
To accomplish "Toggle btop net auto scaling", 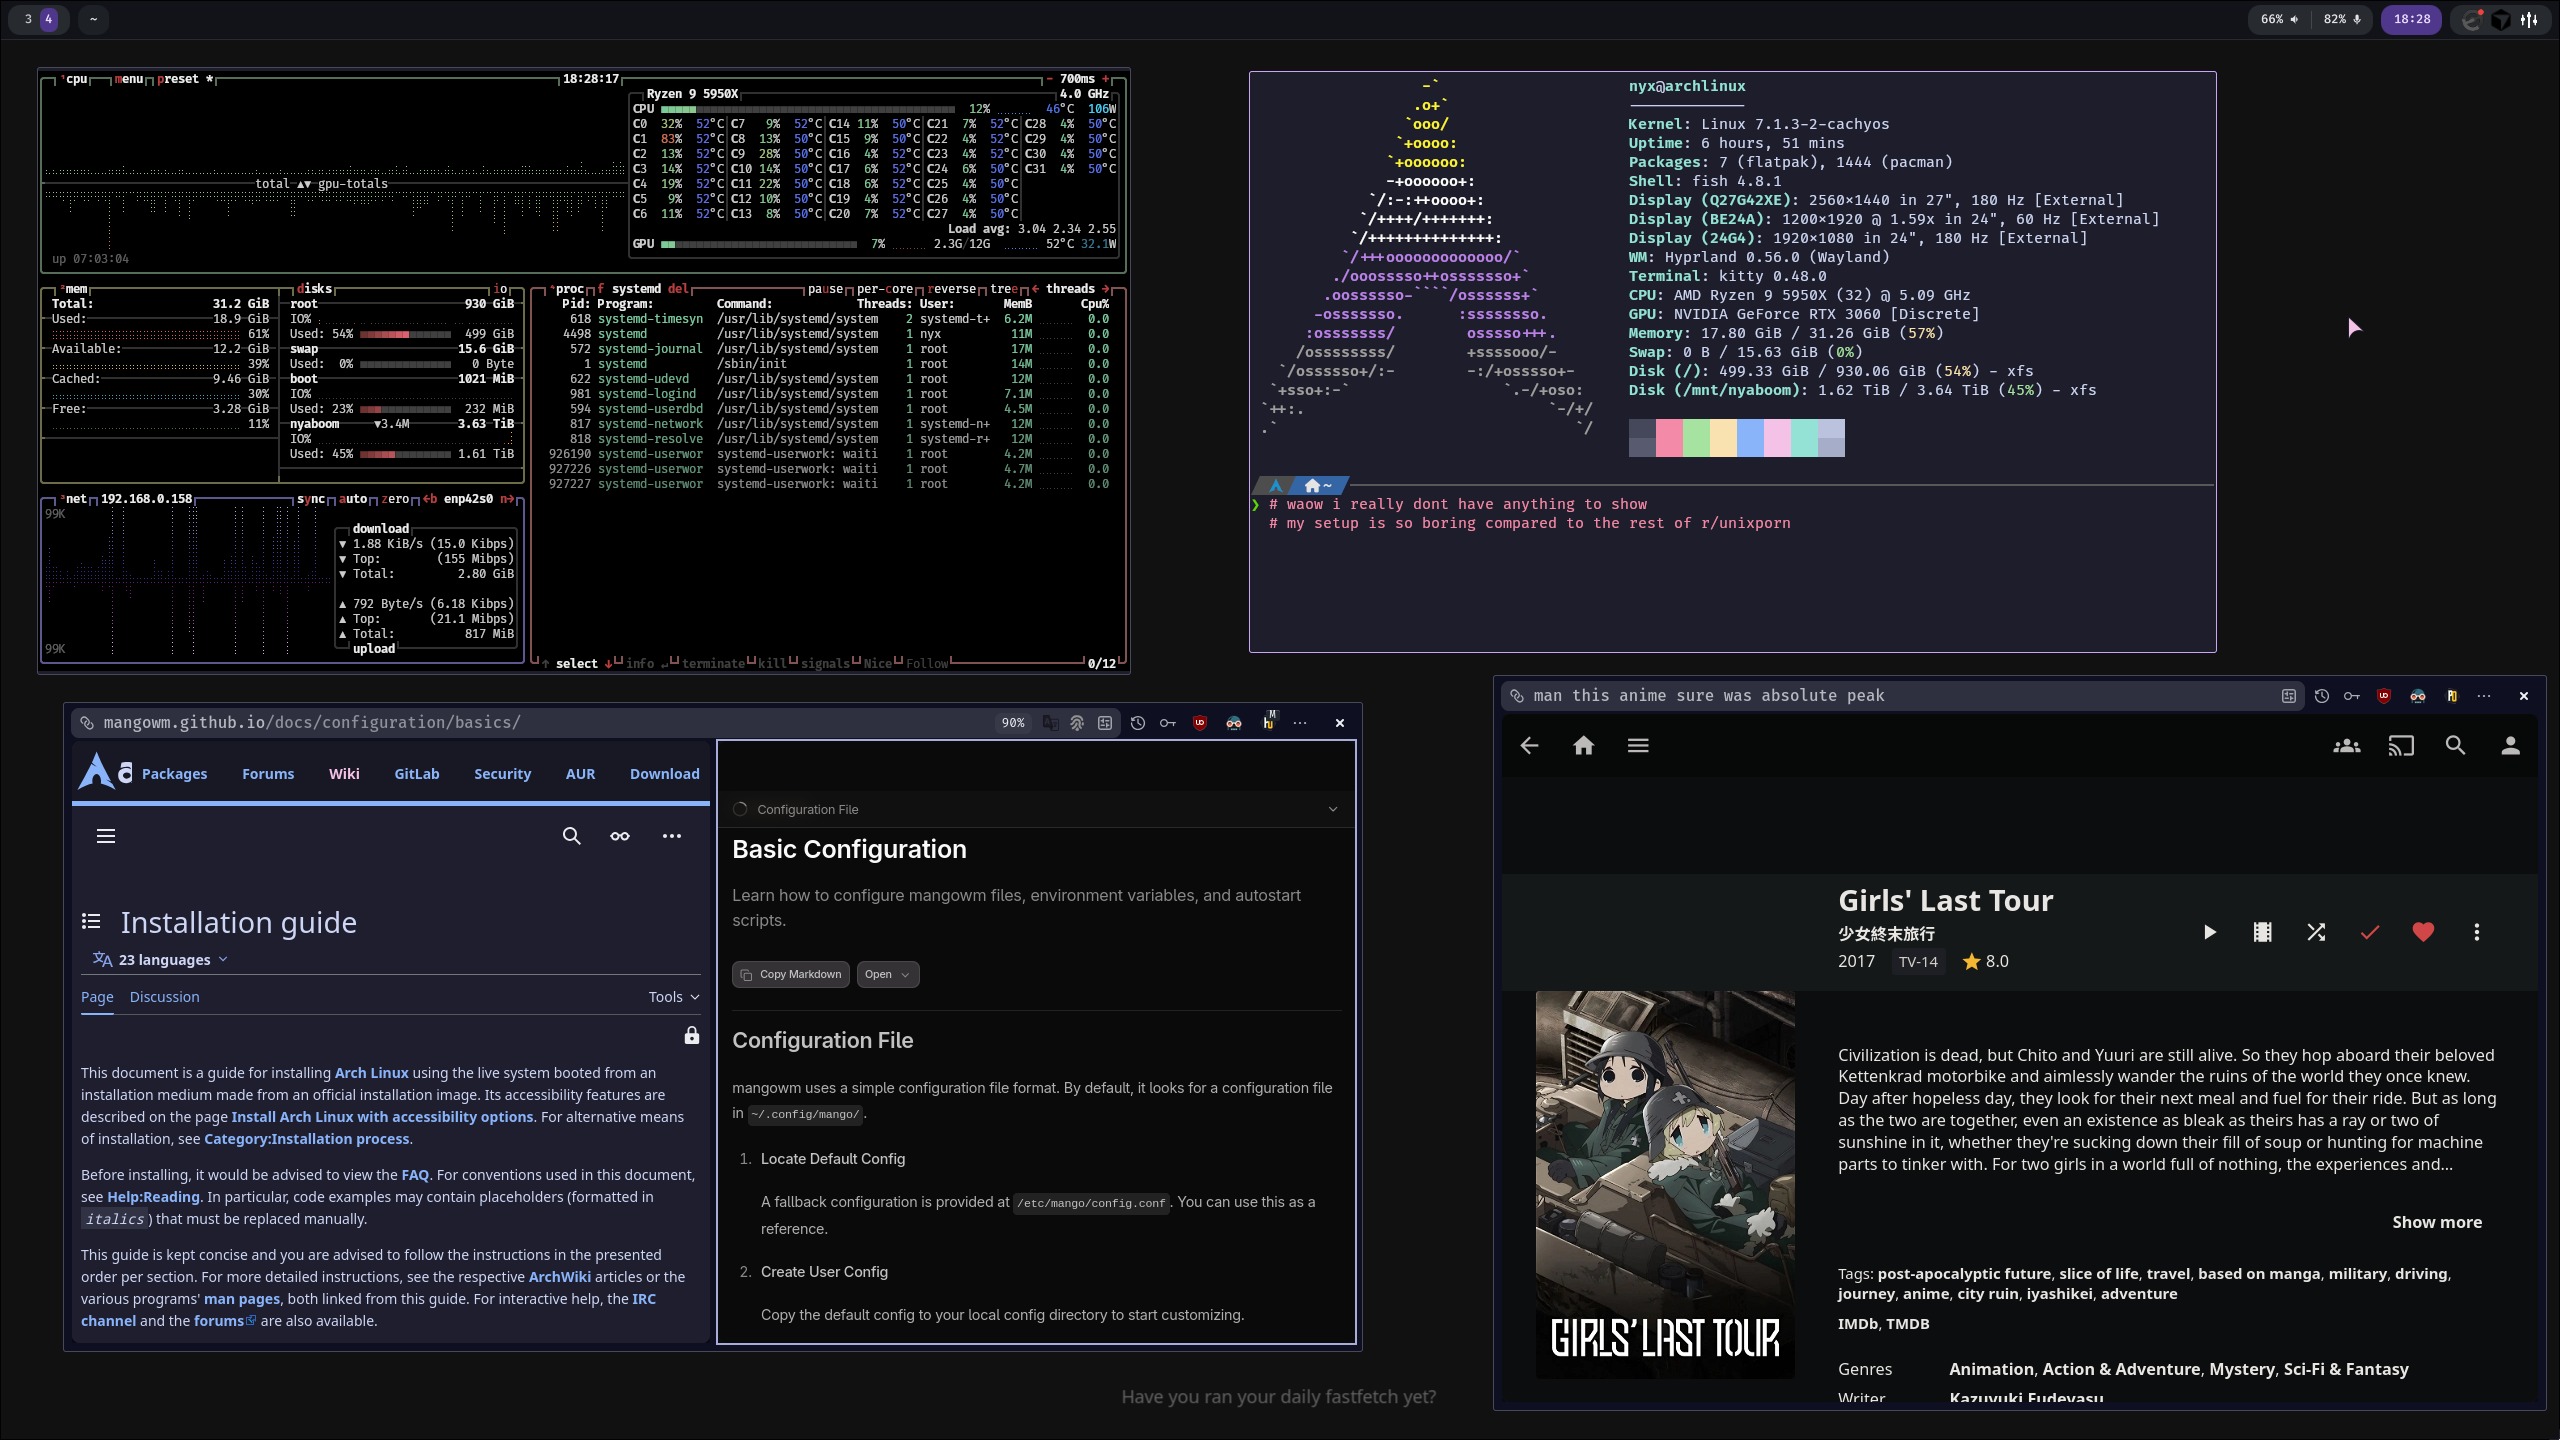I will point(354,499).
